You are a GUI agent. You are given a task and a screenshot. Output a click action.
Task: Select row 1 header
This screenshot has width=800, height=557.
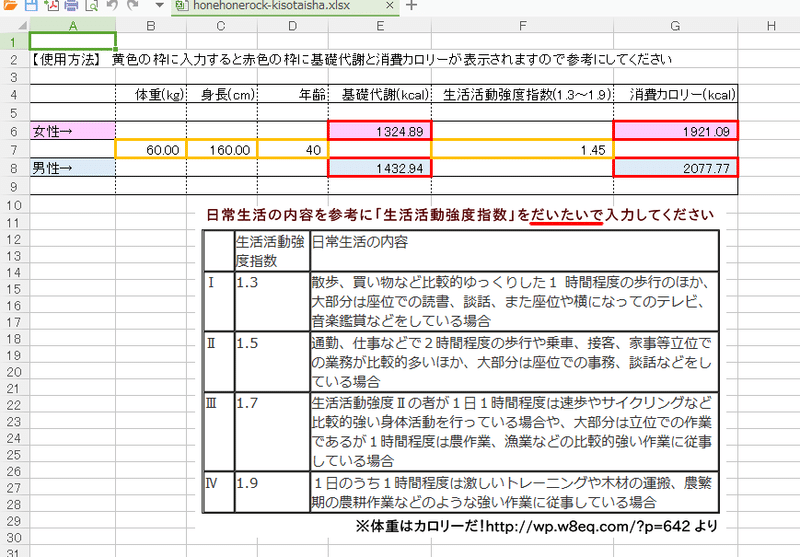click(14, 42)
